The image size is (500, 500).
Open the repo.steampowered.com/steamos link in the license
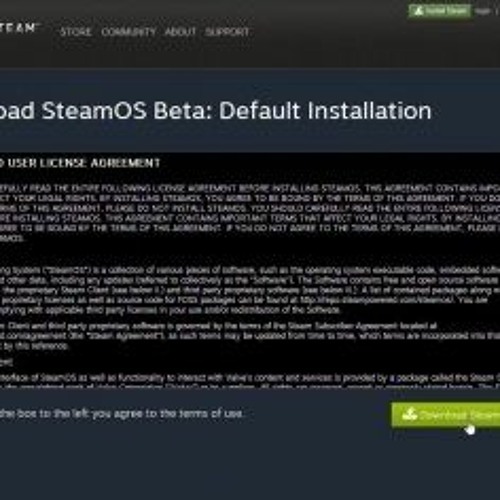pyautogui.click(x=376, y=300)
